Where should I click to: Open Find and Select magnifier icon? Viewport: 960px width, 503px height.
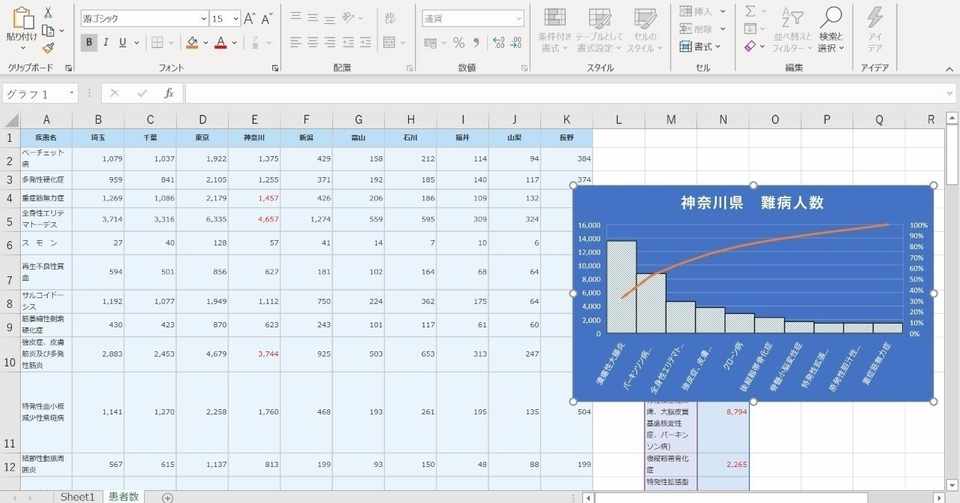831,18
